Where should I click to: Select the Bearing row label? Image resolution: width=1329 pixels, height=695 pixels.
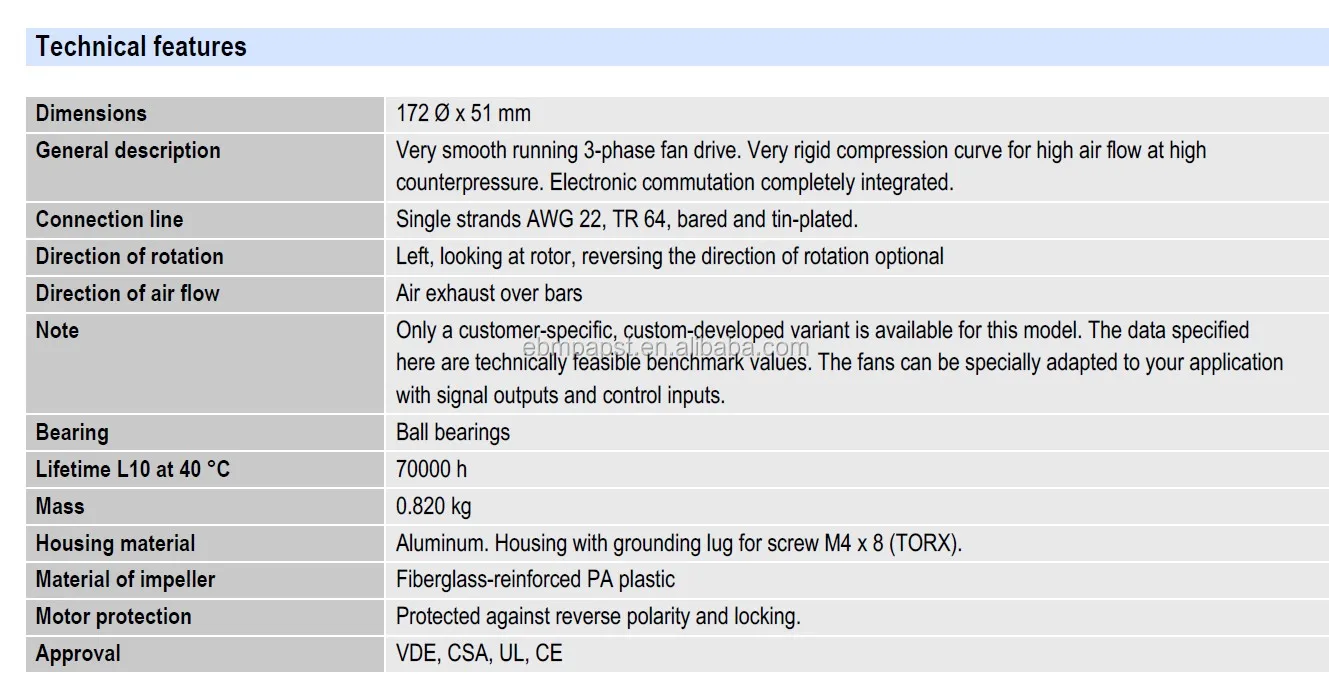72,432
